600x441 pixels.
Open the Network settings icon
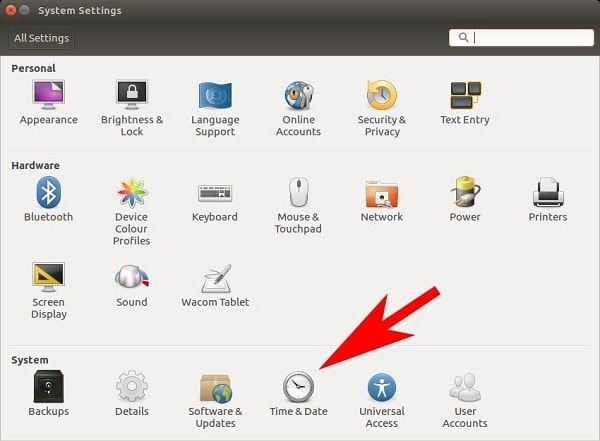(382, 194)
